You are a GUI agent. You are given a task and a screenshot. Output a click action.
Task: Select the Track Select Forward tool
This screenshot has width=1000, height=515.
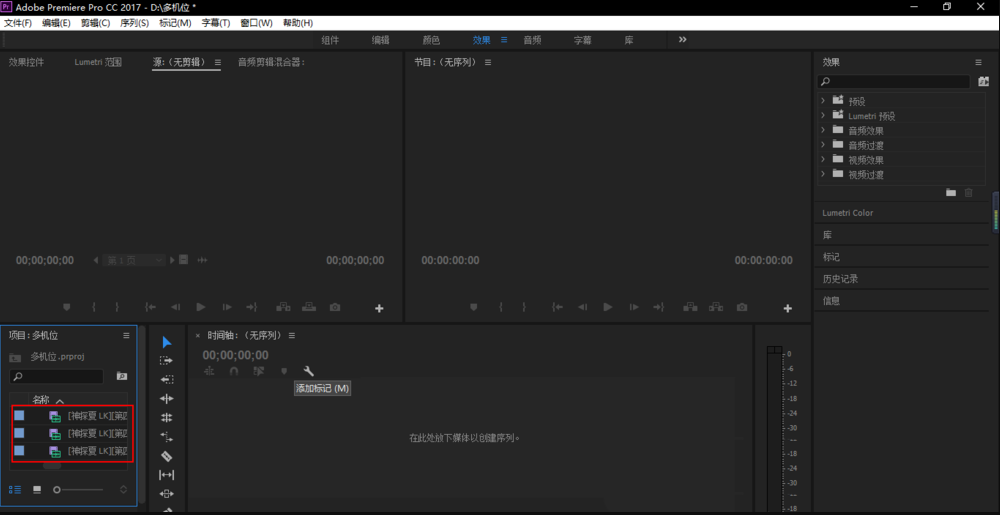tap(166, 361)
